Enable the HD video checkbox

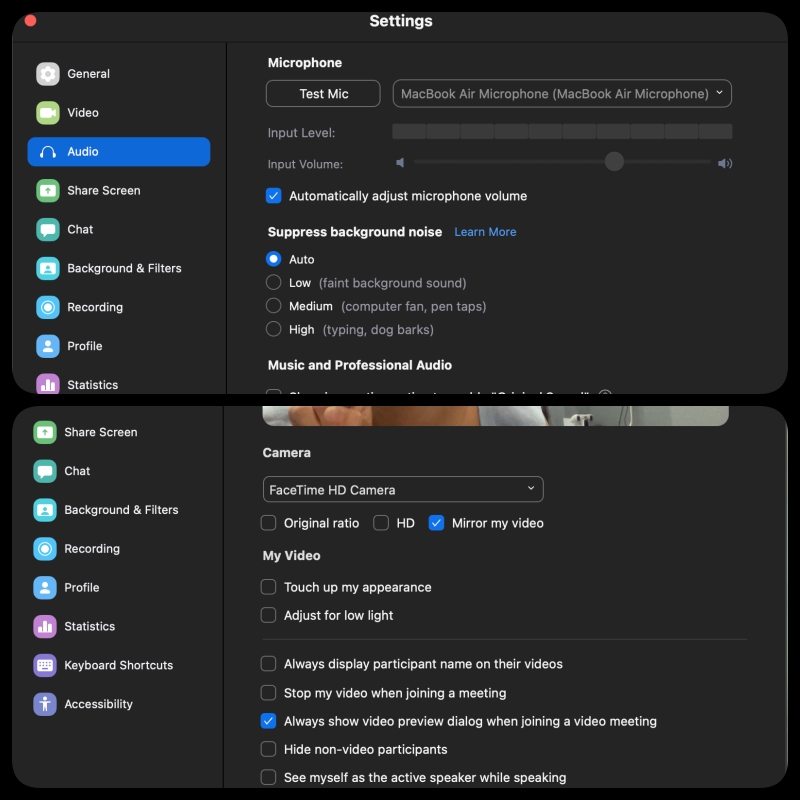click(381, 523)
